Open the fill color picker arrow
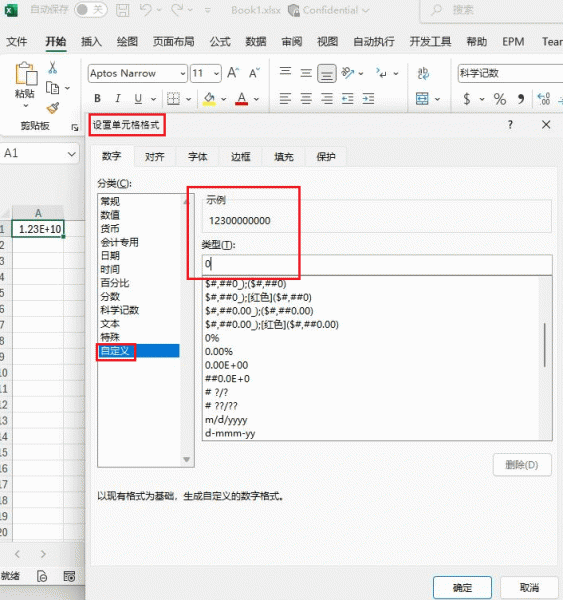Screen dimensions: 563x600 click(x=224, y=99)
